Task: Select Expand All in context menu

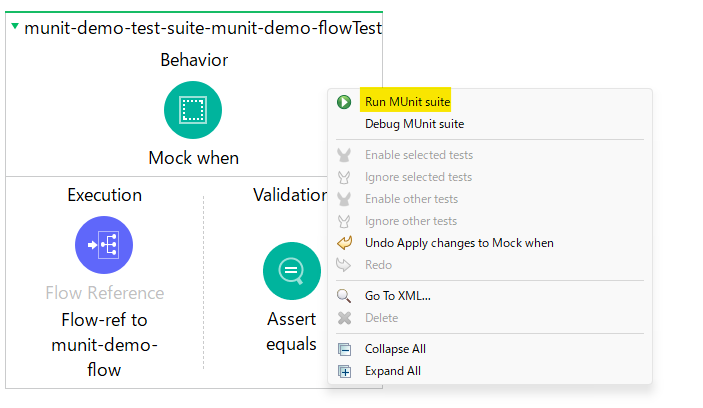Action: 393,371
